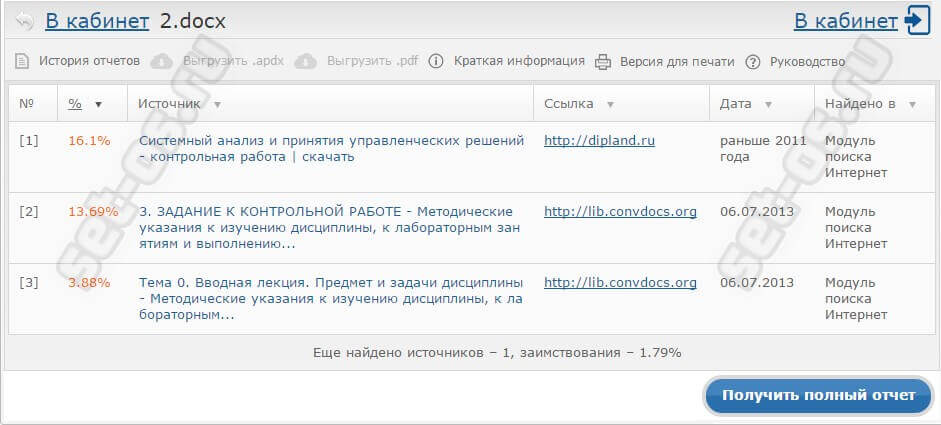
Task: Click the Ссылка column header label
Action: point(569,104)
